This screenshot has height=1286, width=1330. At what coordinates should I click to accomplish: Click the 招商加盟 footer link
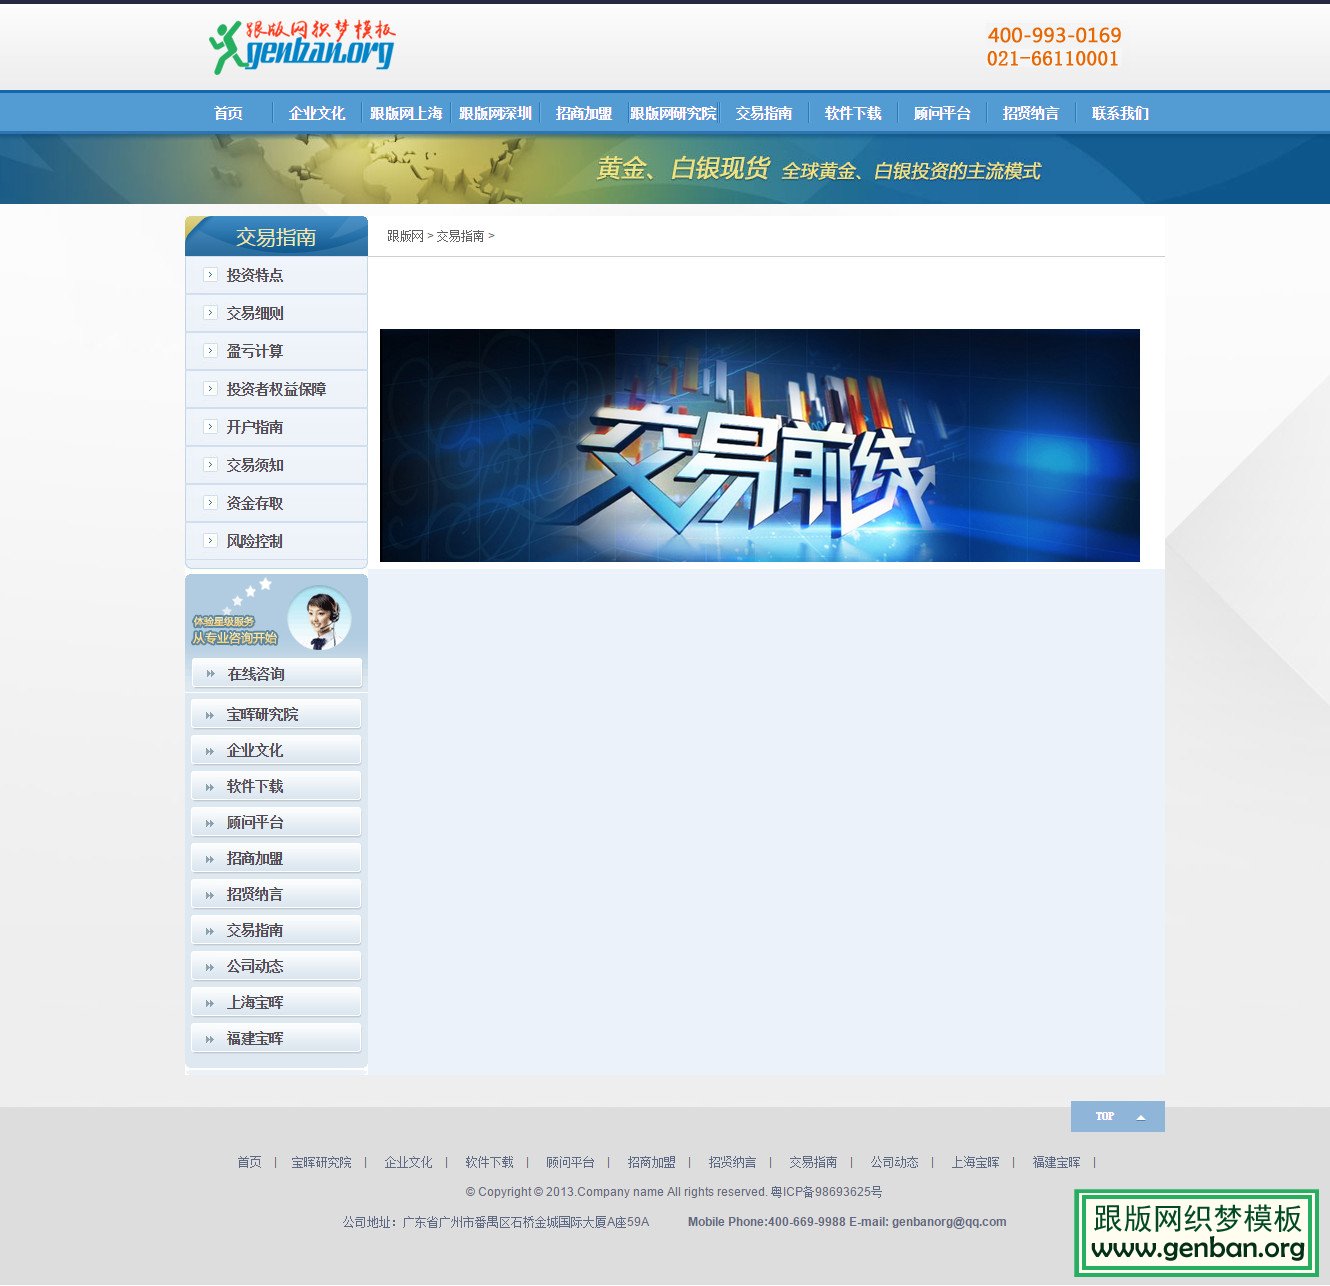click(x=651, y=1162)
